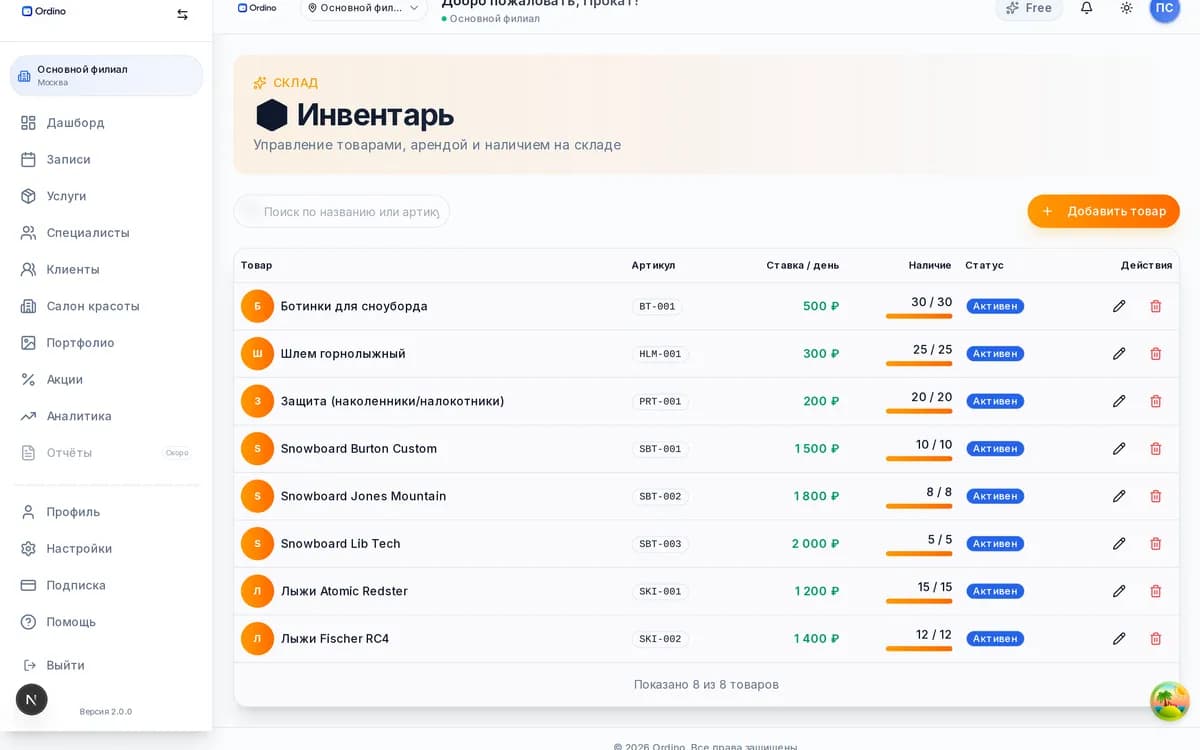Go to Подписка

click(x=106, y=585)
